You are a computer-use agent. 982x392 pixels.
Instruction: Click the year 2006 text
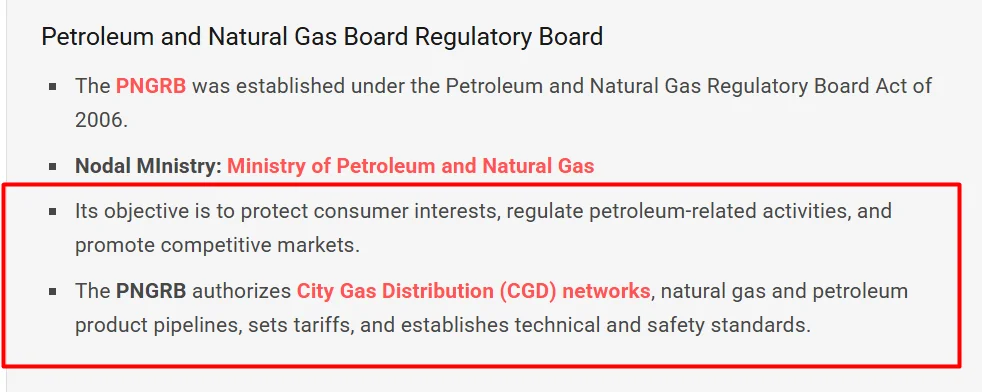101,120
